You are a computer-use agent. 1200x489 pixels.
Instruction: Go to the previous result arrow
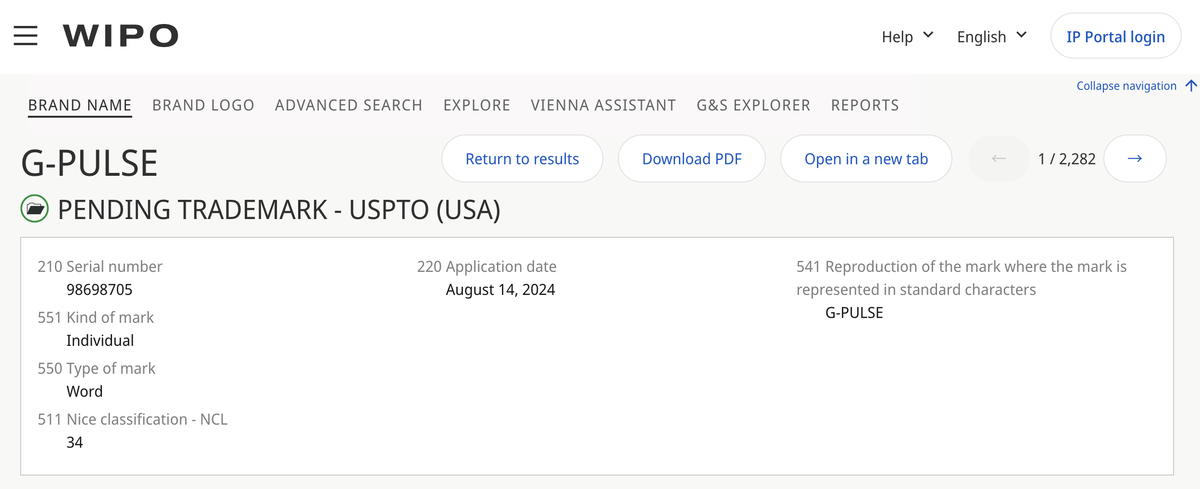(x=998, y=158)
